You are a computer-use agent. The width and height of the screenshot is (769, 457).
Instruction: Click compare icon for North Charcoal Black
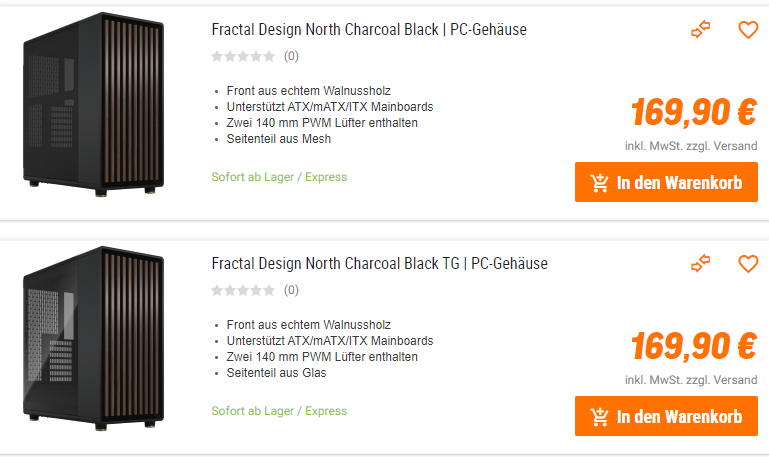[701, 31]
